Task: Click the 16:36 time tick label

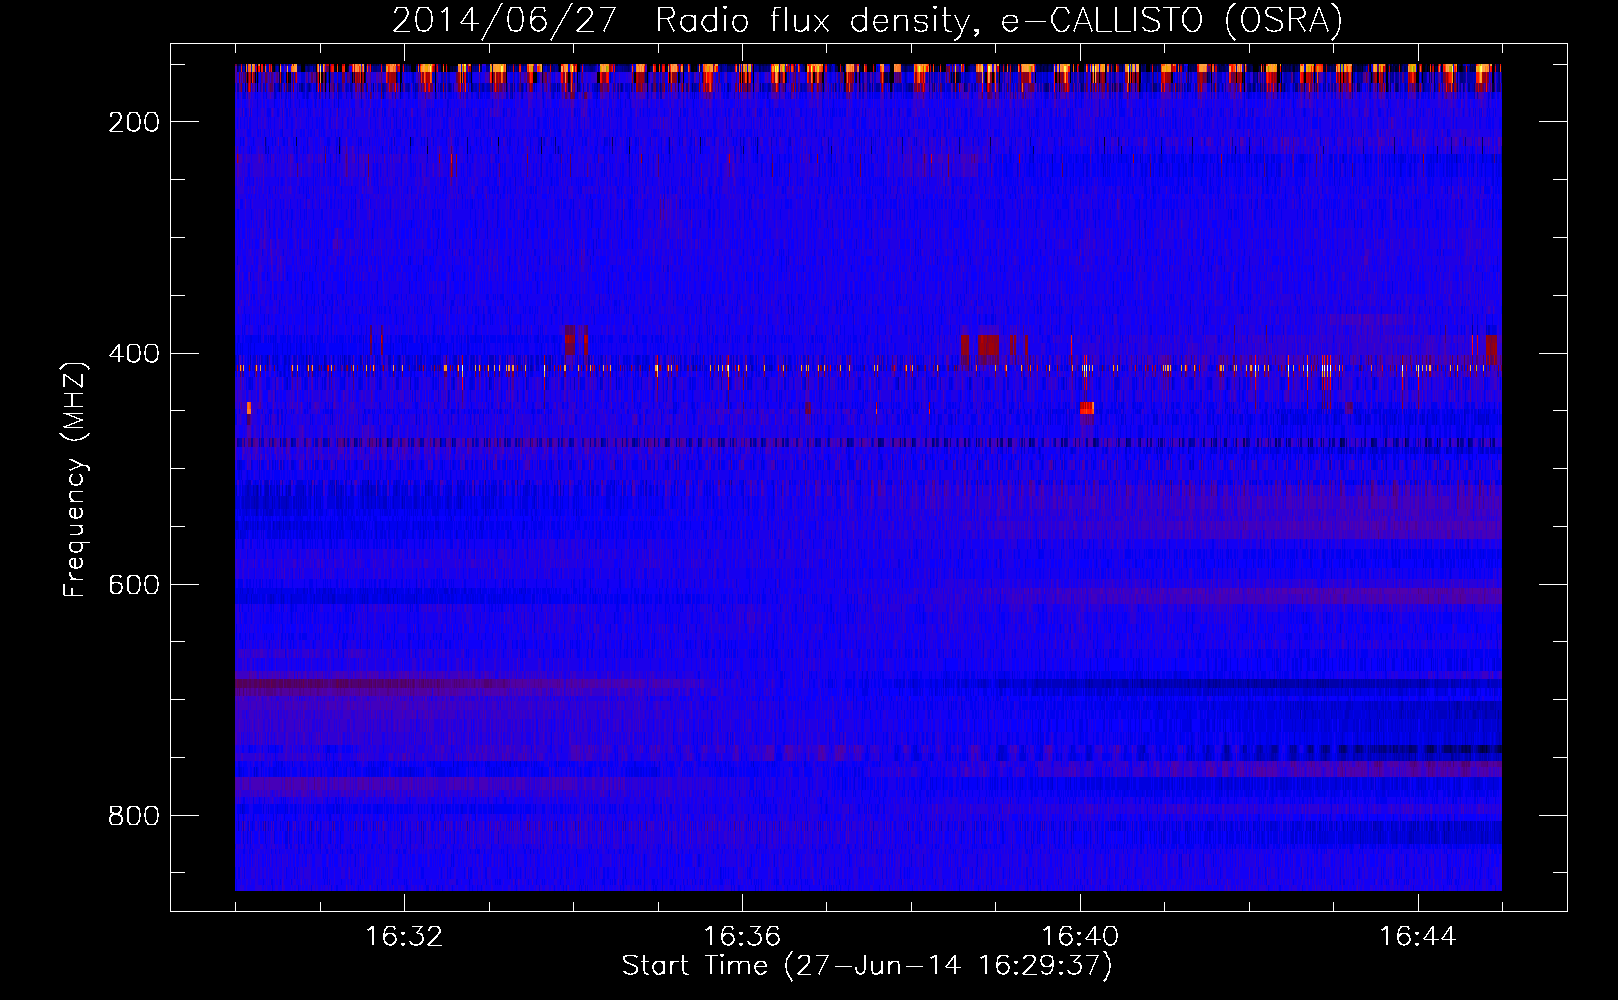Action: click(741, 937)
